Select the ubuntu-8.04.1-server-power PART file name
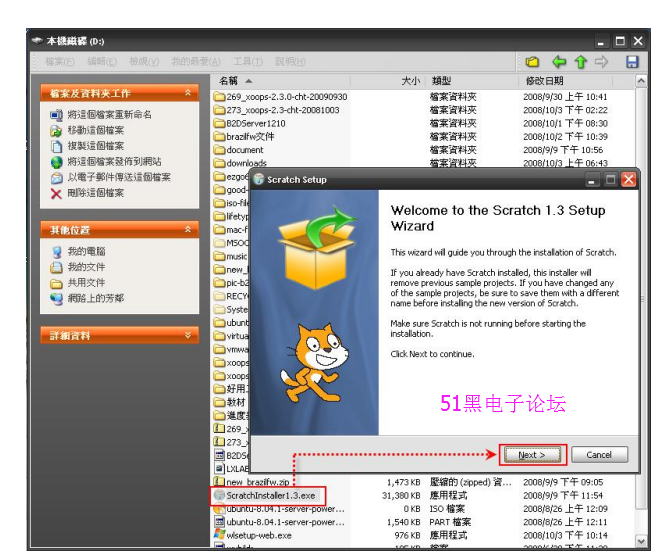This screenshot has height=559, width=661. tap(285, 522)
